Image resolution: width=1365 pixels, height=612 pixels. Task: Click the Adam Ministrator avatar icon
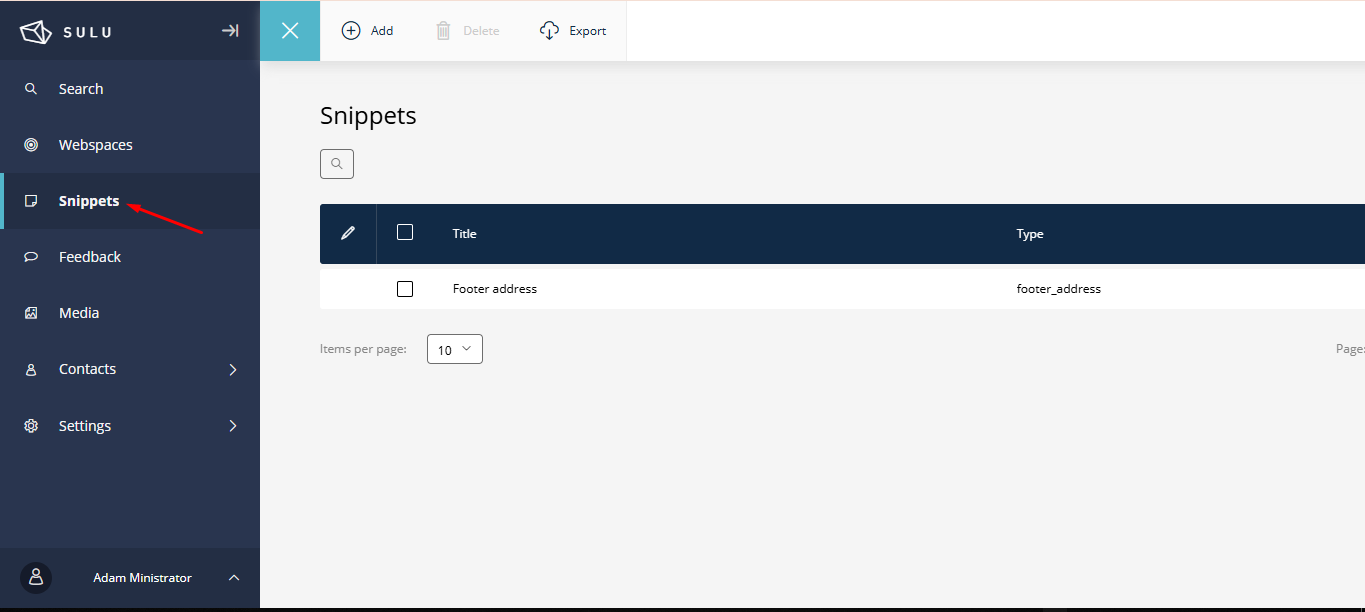tap(35, 577)
